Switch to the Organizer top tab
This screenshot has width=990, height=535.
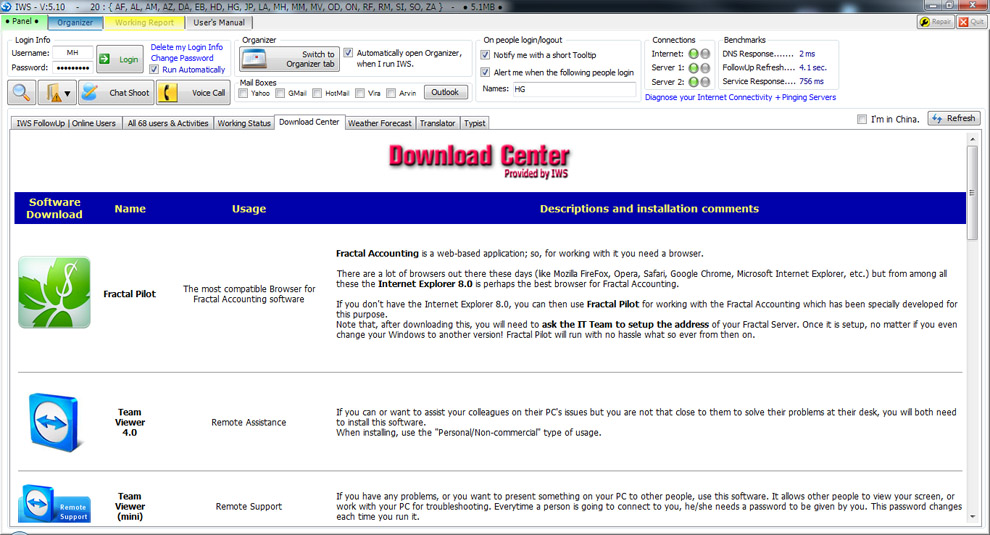(75, 22)
